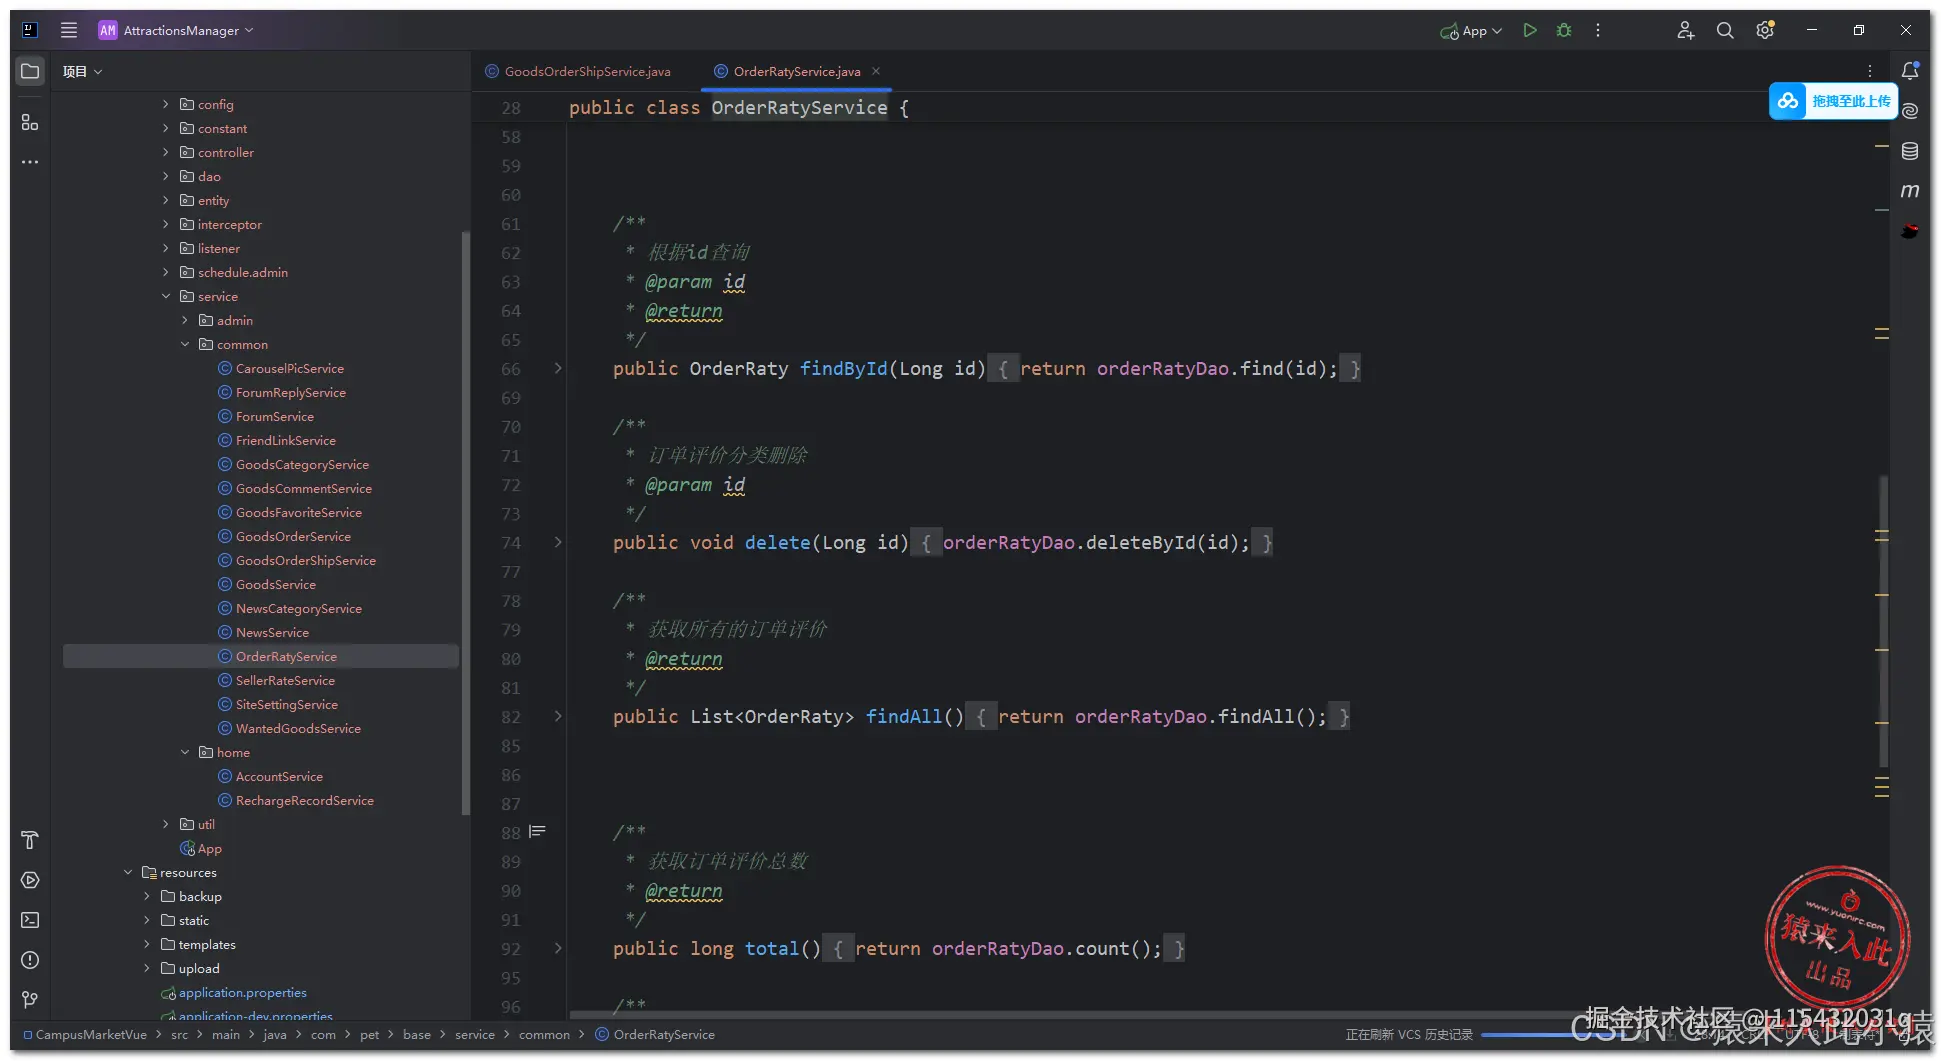
Task: Open WantedGoodsService in project tree
Action: 298,728
